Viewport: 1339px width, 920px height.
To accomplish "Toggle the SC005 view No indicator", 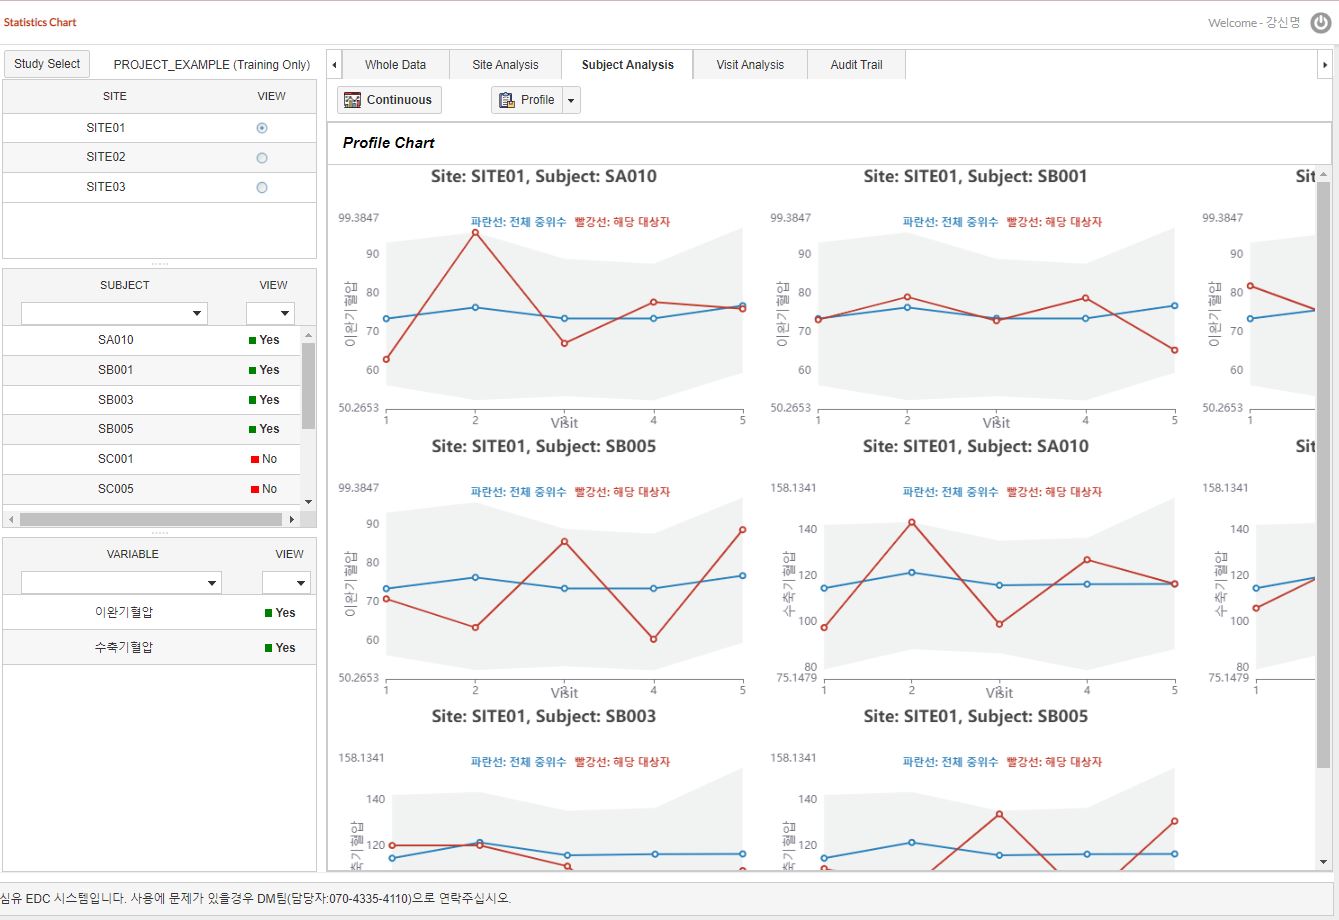I will pyautogui.click(x=264, y=489).
